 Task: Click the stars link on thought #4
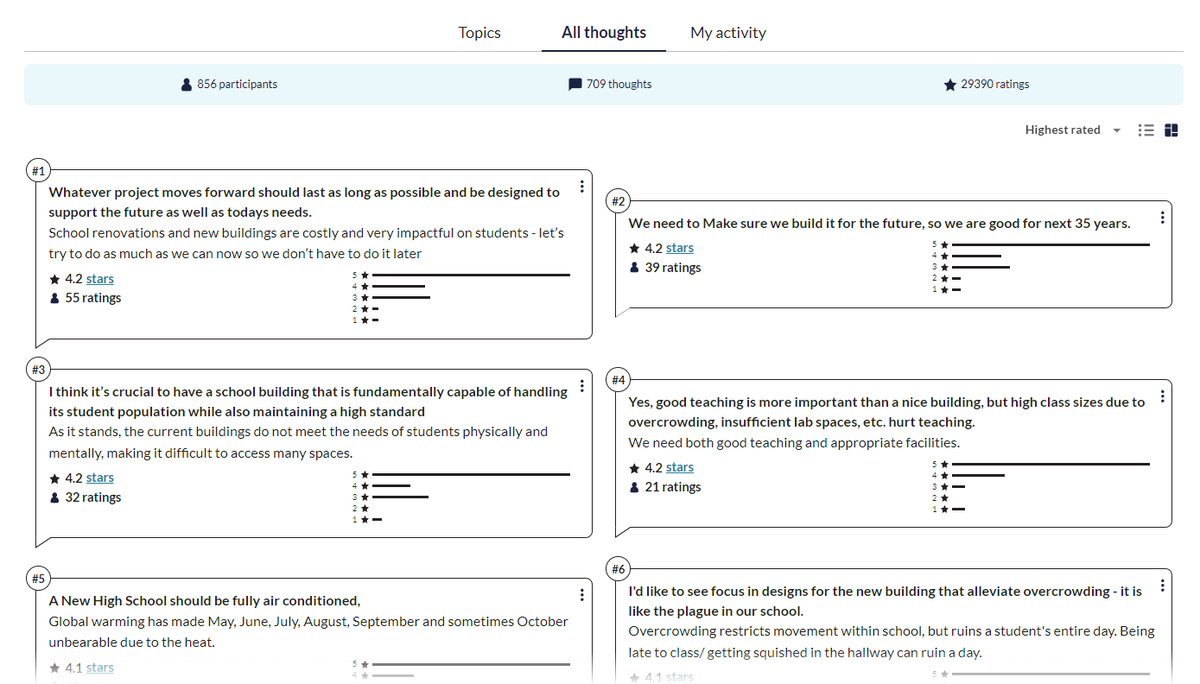pyautogui.click(x=680, y=467)
